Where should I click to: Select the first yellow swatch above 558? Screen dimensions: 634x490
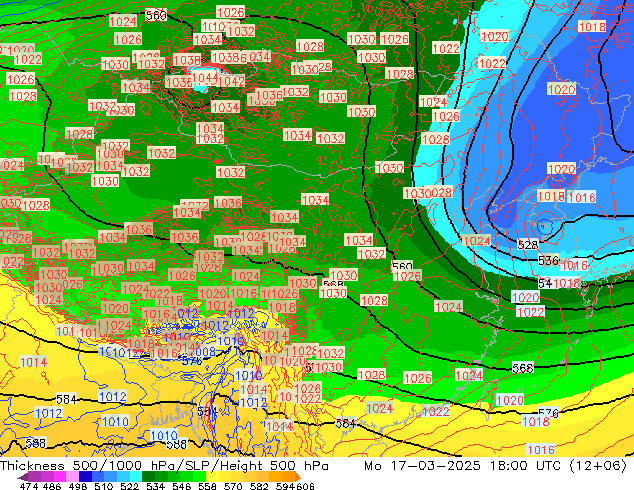[x=212, y=476]
